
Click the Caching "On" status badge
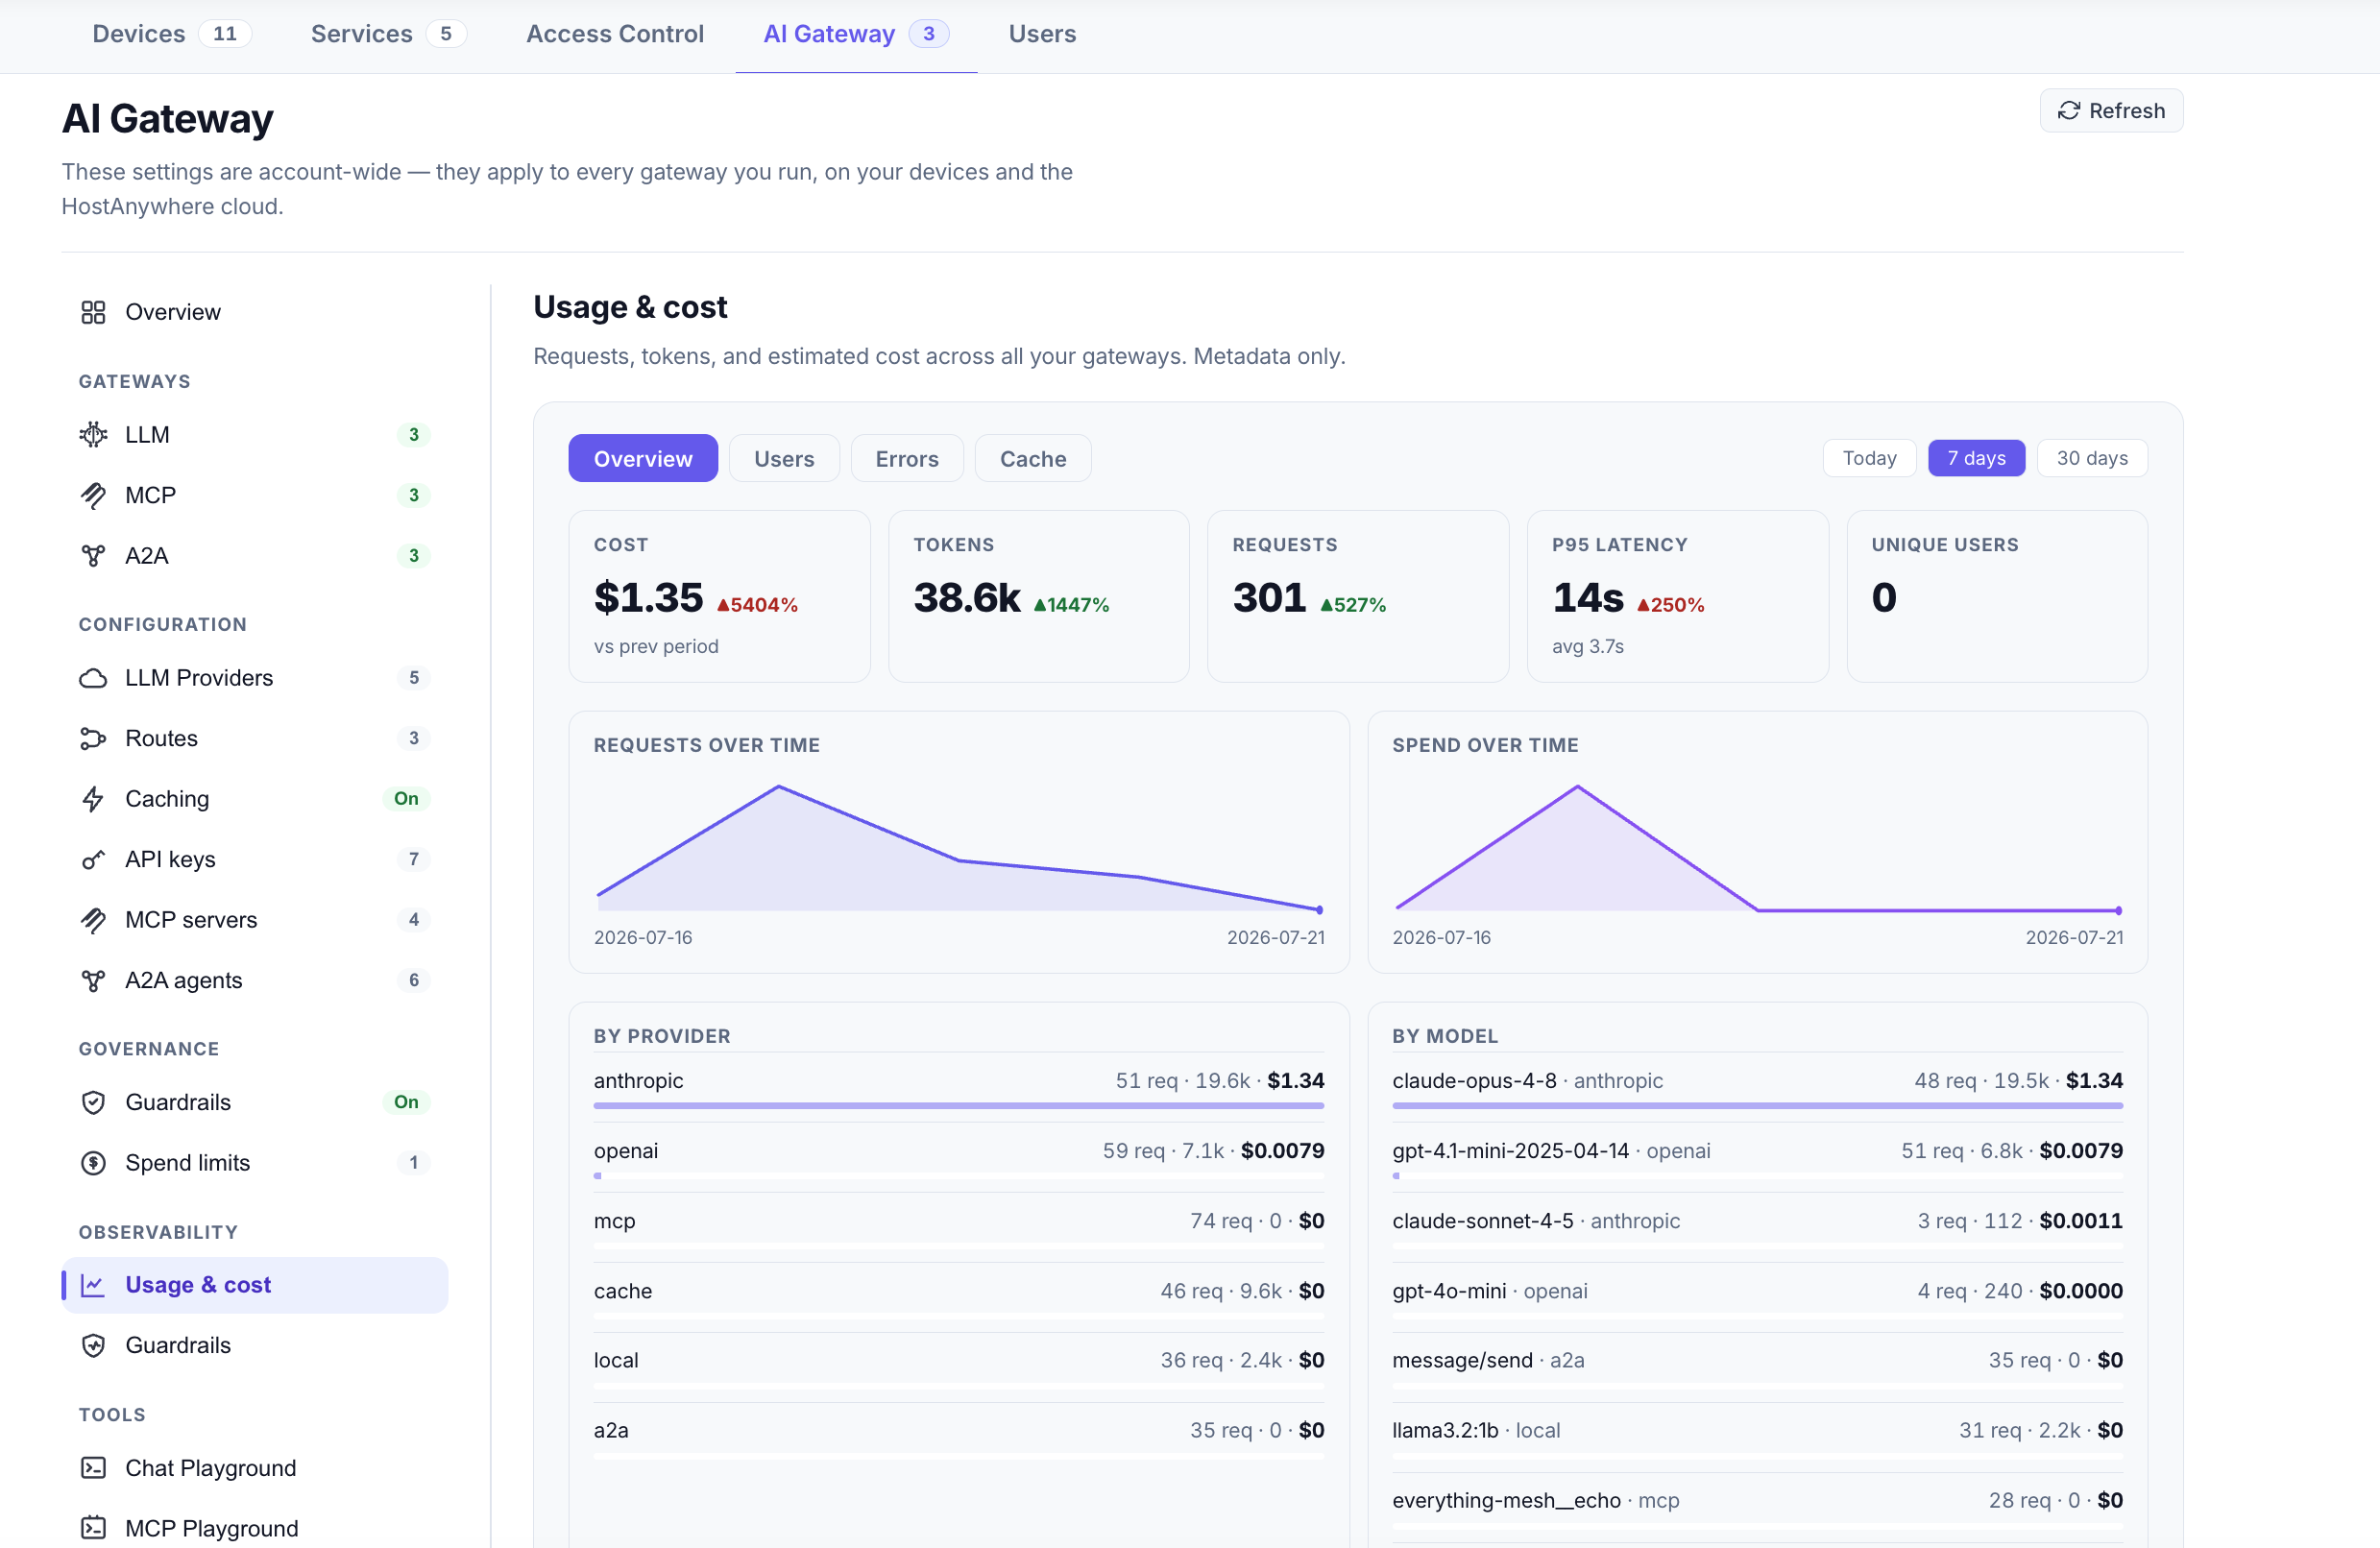(406, 799)
